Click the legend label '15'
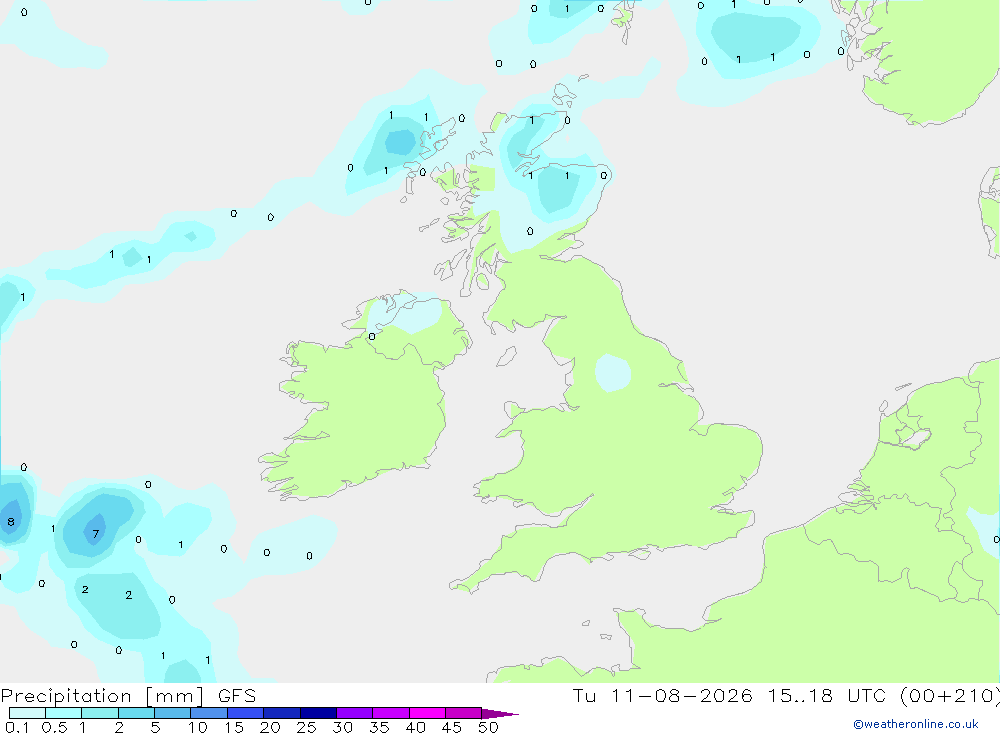The image size is (1000, 733). click(x=234, y=727)
